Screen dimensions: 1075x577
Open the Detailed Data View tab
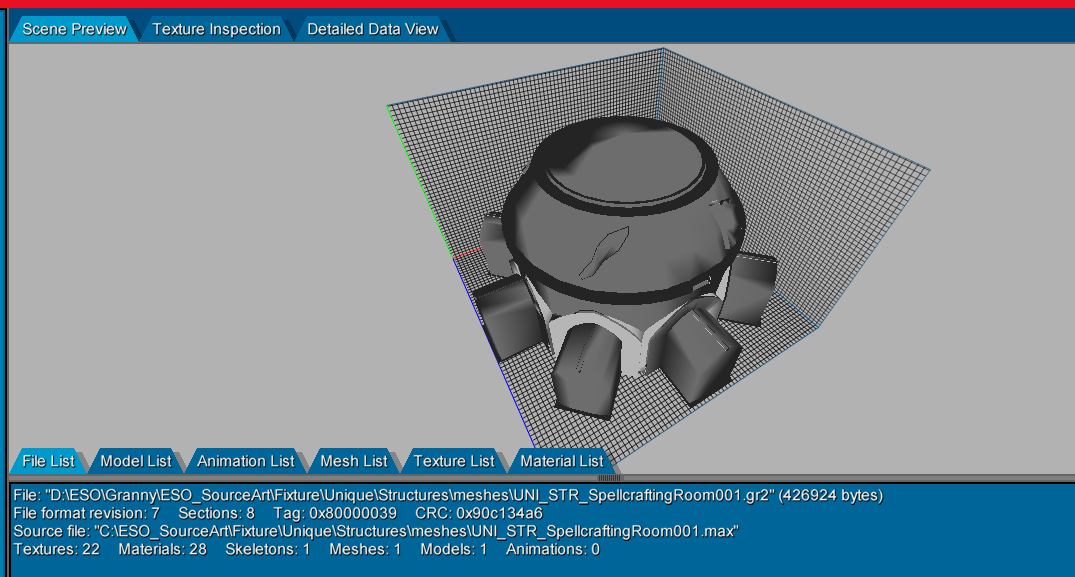click(x=372, y=29)
